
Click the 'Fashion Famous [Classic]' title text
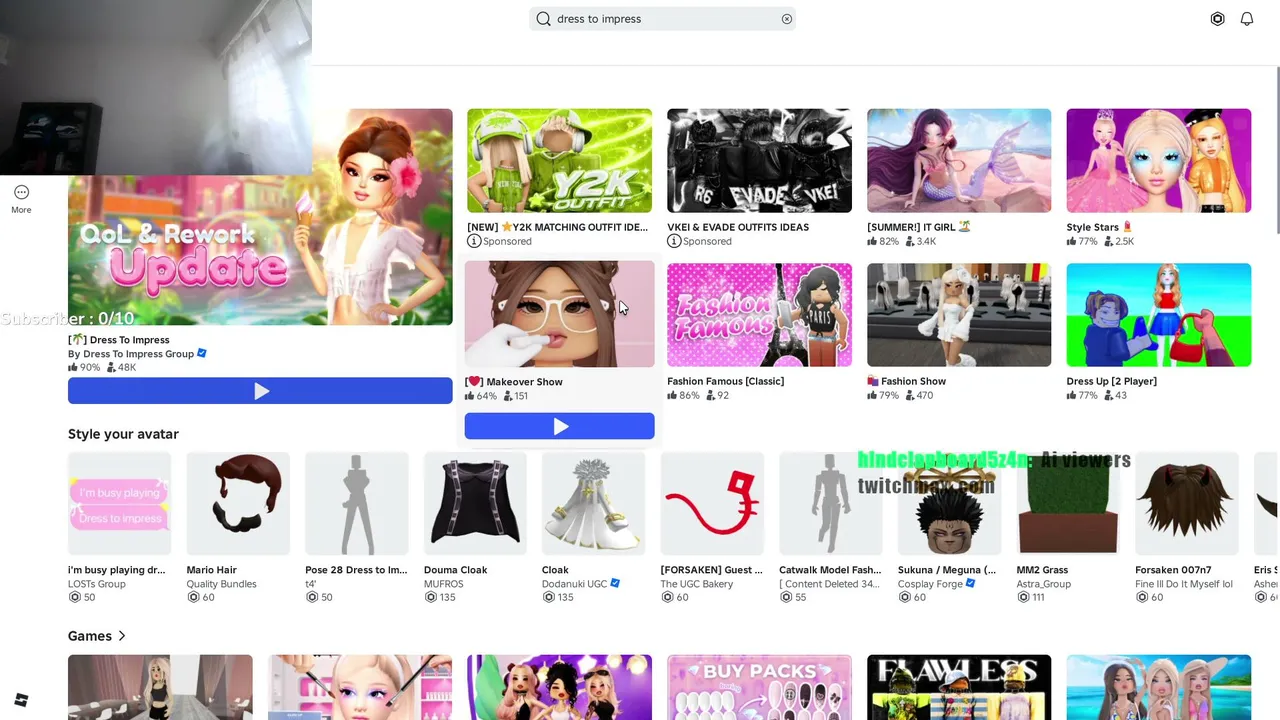click(x=725, y=381)
